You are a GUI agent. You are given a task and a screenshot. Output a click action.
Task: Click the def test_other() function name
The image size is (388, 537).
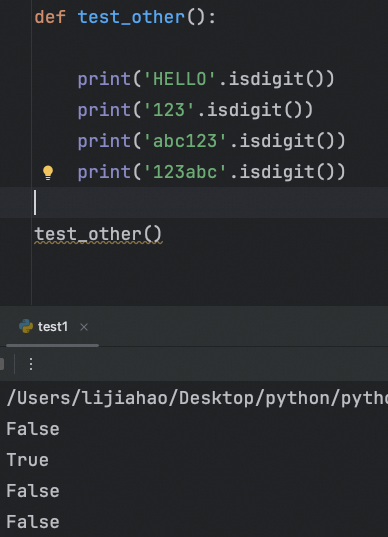click(131, 17)
